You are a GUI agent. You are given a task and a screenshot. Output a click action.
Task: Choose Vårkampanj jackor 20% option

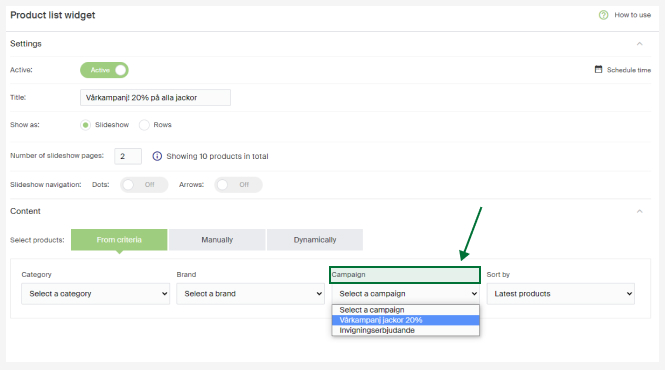[x=406, y=320]
